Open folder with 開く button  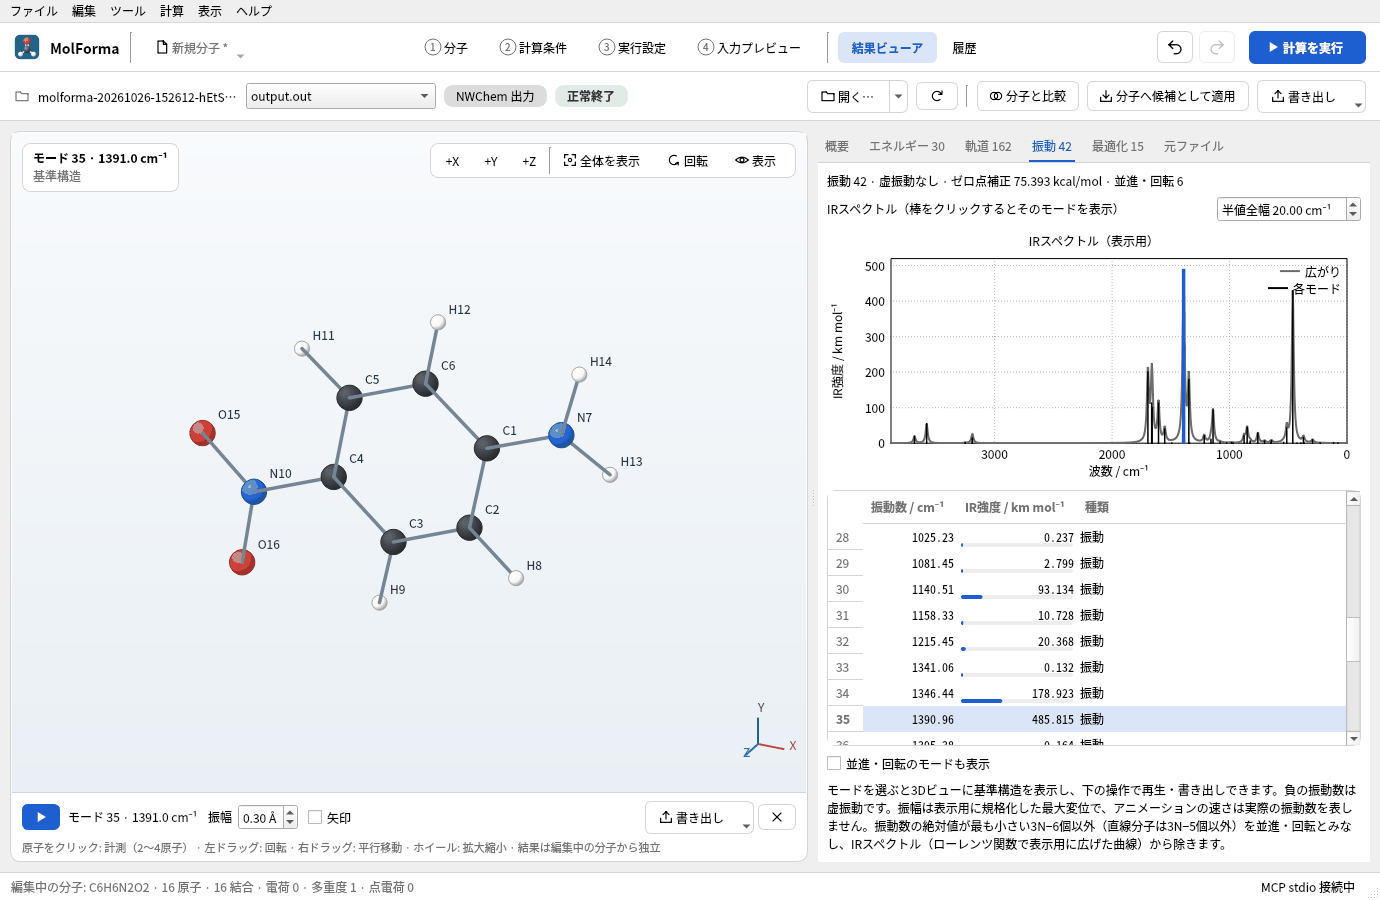click(x=847, y=96)
